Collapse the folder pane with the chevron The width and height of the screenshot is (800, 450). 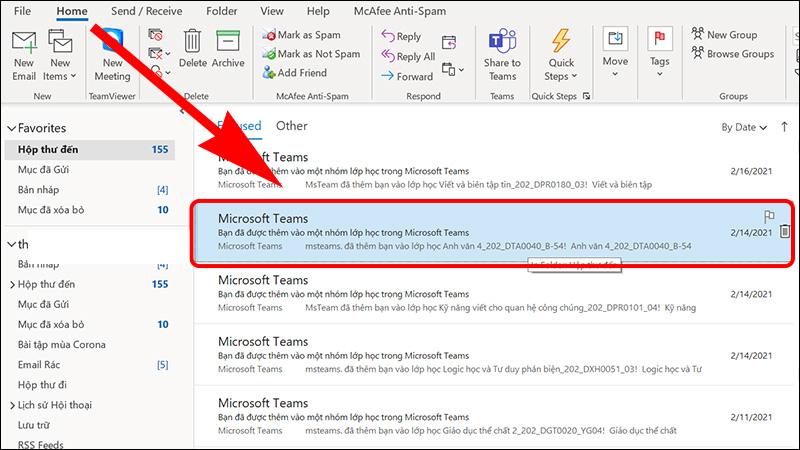click(x=182, y=111)
